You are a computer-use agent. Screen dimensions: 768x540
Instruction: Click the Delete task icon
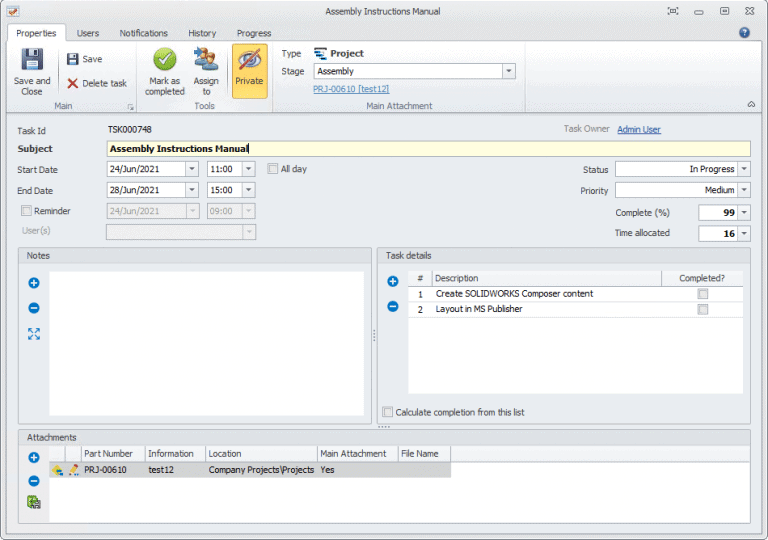pyautogui.click(x=73, y=83)
